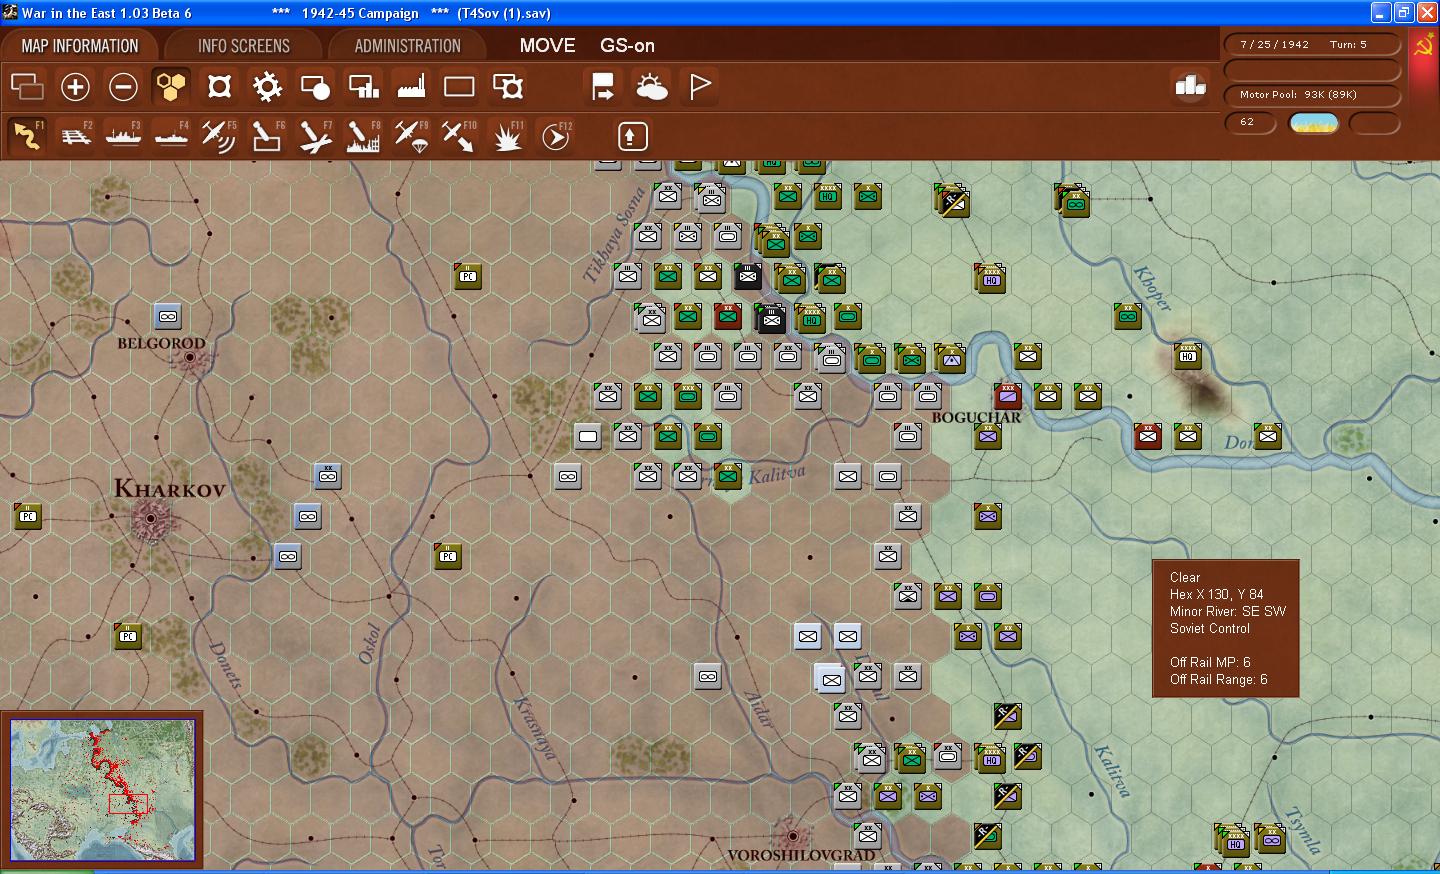
Task: Click the overlapping rectangles map view icon
Action: 27,87
